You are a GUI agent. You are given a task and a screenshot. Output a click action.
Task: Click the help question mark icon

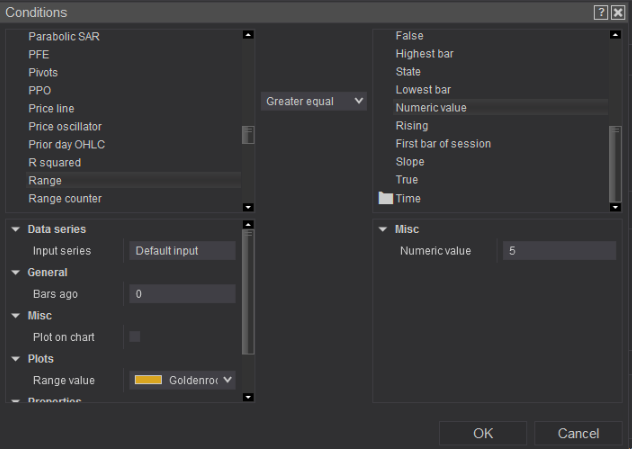coord(600,12)
